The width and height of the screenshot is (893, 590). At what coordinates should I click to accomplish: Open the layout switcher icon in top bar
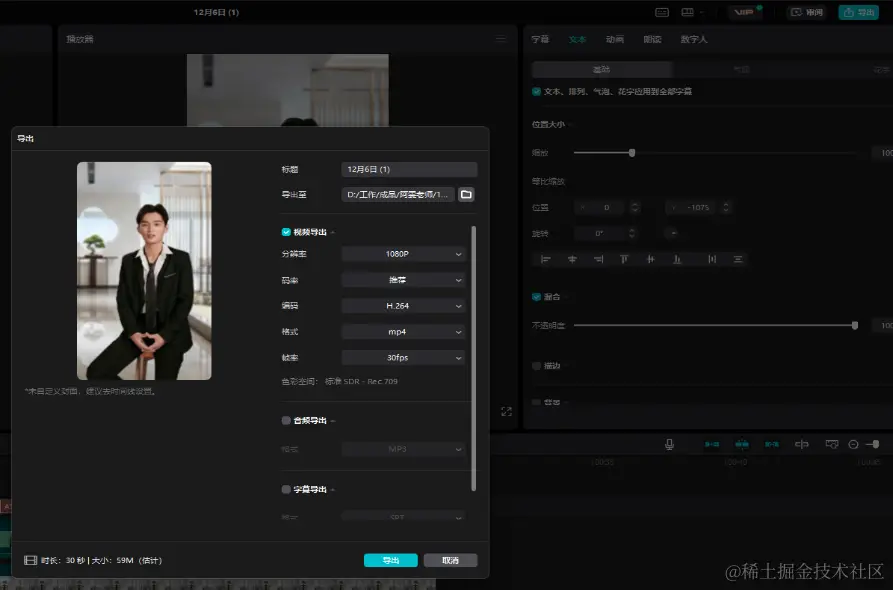click(x=688, y=12)
